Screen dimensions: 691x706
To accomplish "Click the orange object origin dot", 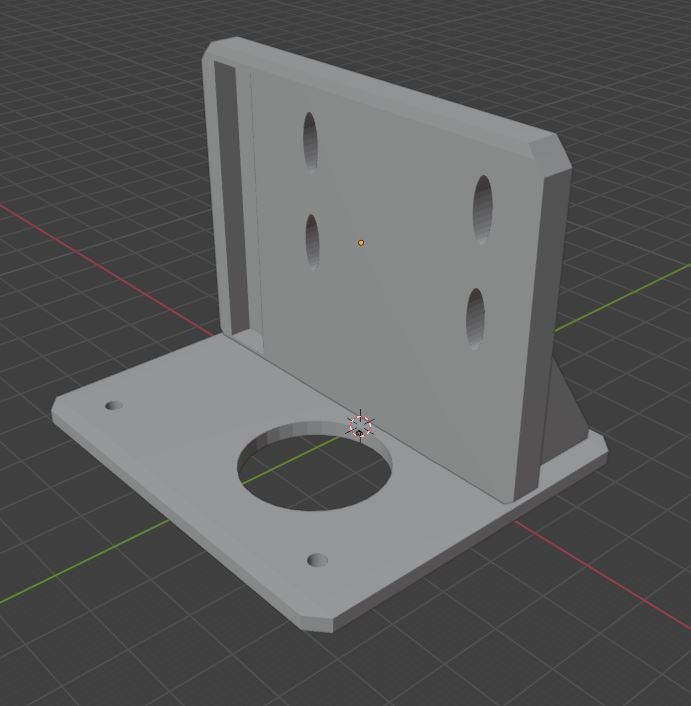I will tap(361, 243).
